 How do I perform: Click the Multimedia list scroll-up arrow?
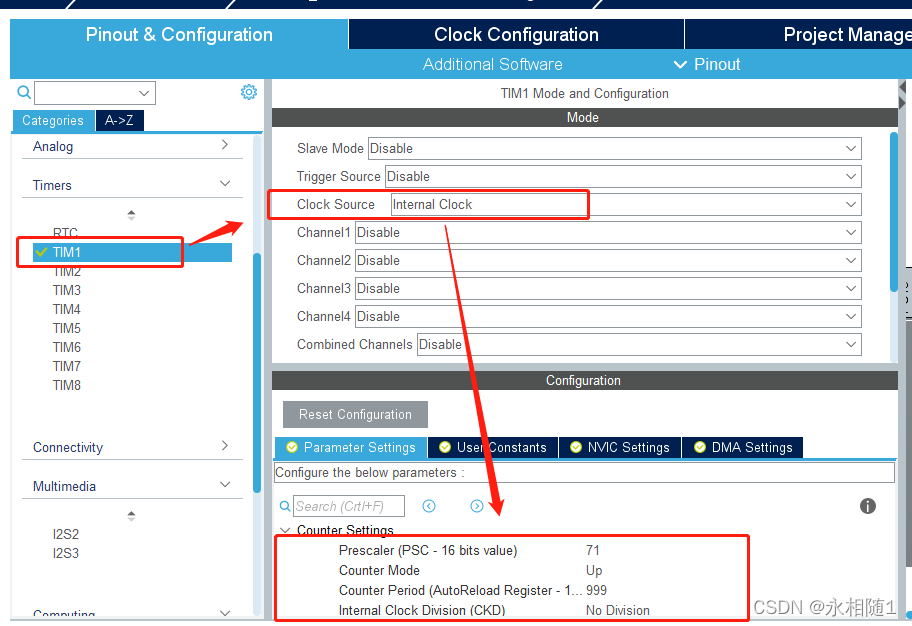(x=131, y=514)
